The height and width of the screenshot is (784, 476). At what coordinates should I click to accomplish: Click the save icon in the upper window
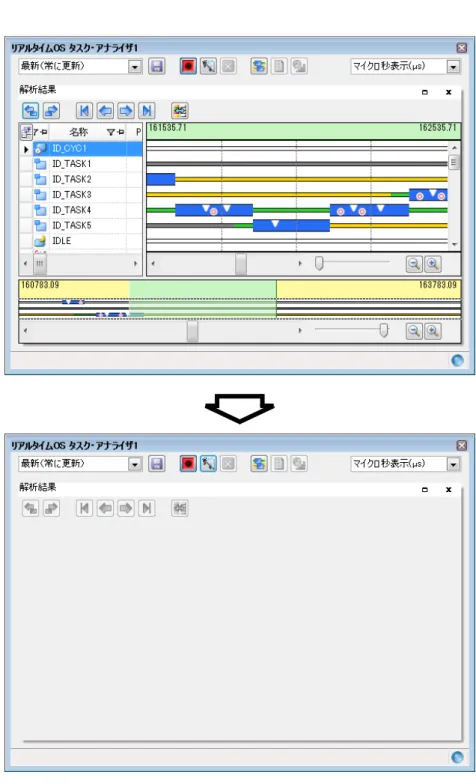pyautogui.click(x=156, y=66)
